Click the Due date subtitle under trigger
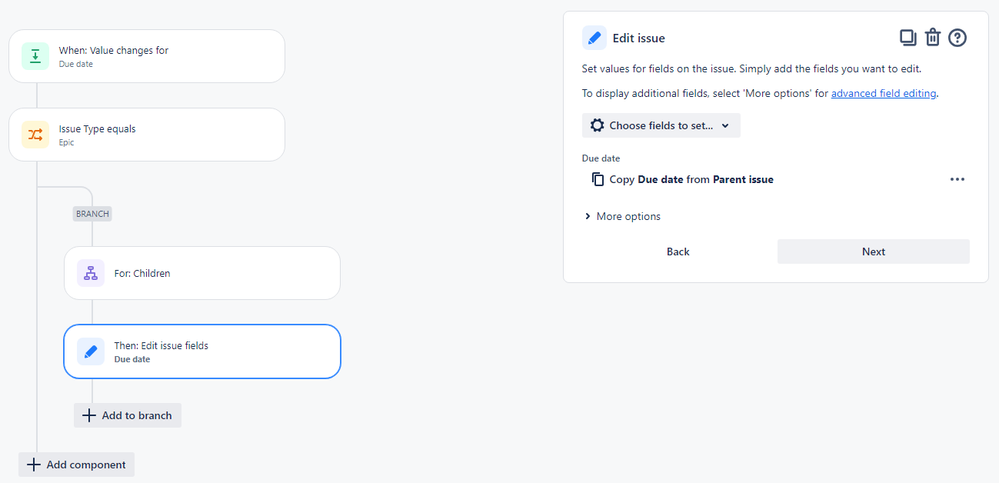 tap(76, 64)
